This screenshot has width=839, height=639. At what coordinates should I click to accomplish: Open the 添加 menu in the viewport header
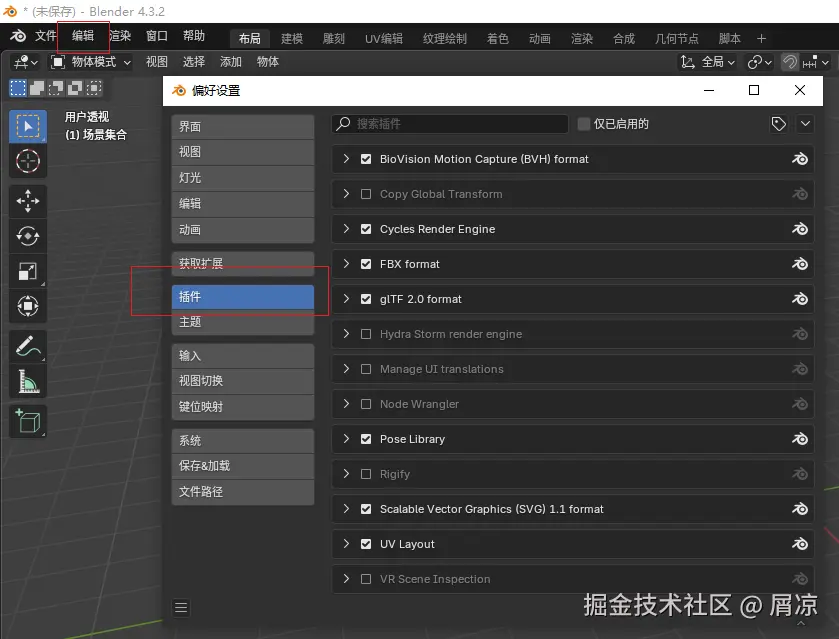231,62
